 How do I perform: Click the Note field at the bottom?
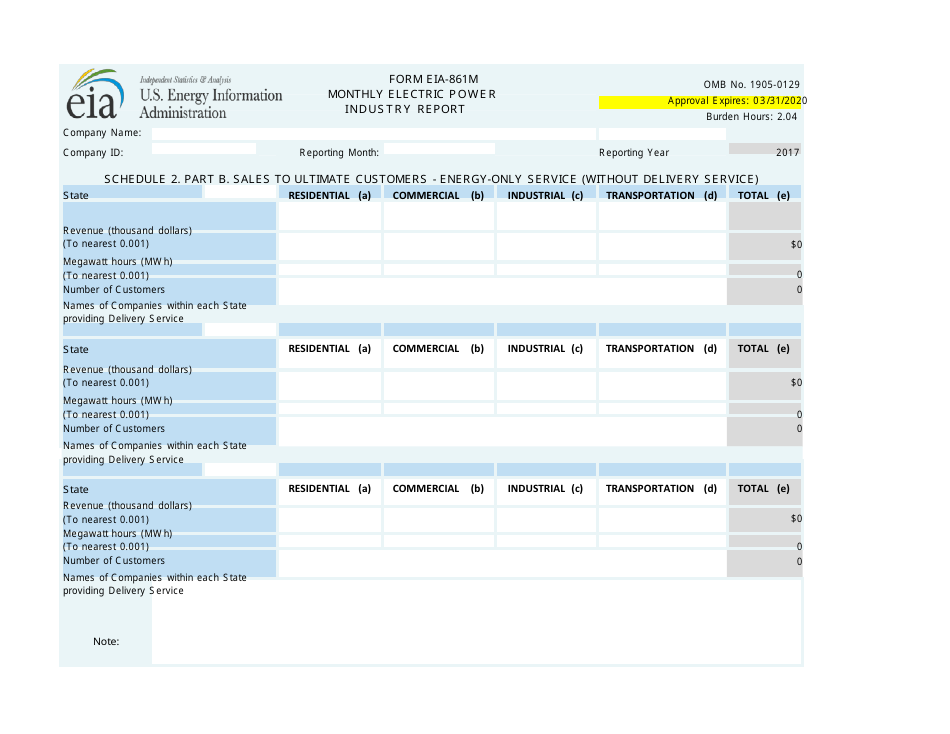click(x=470, y=620)
